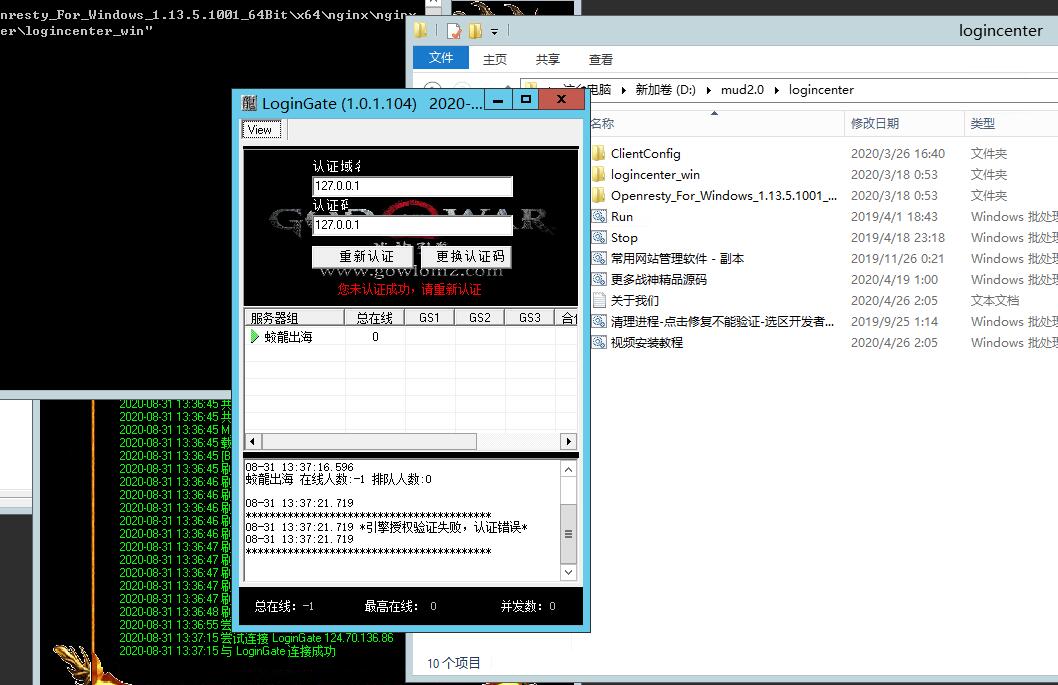Select the logincenter_win folder icon

[599, 175]
